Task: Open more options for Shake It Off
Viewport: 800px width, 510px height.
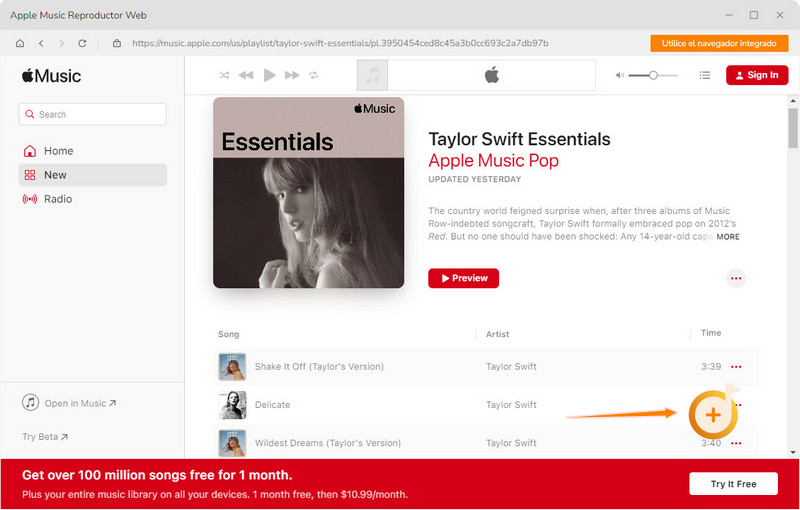Action: coord(736,367)
